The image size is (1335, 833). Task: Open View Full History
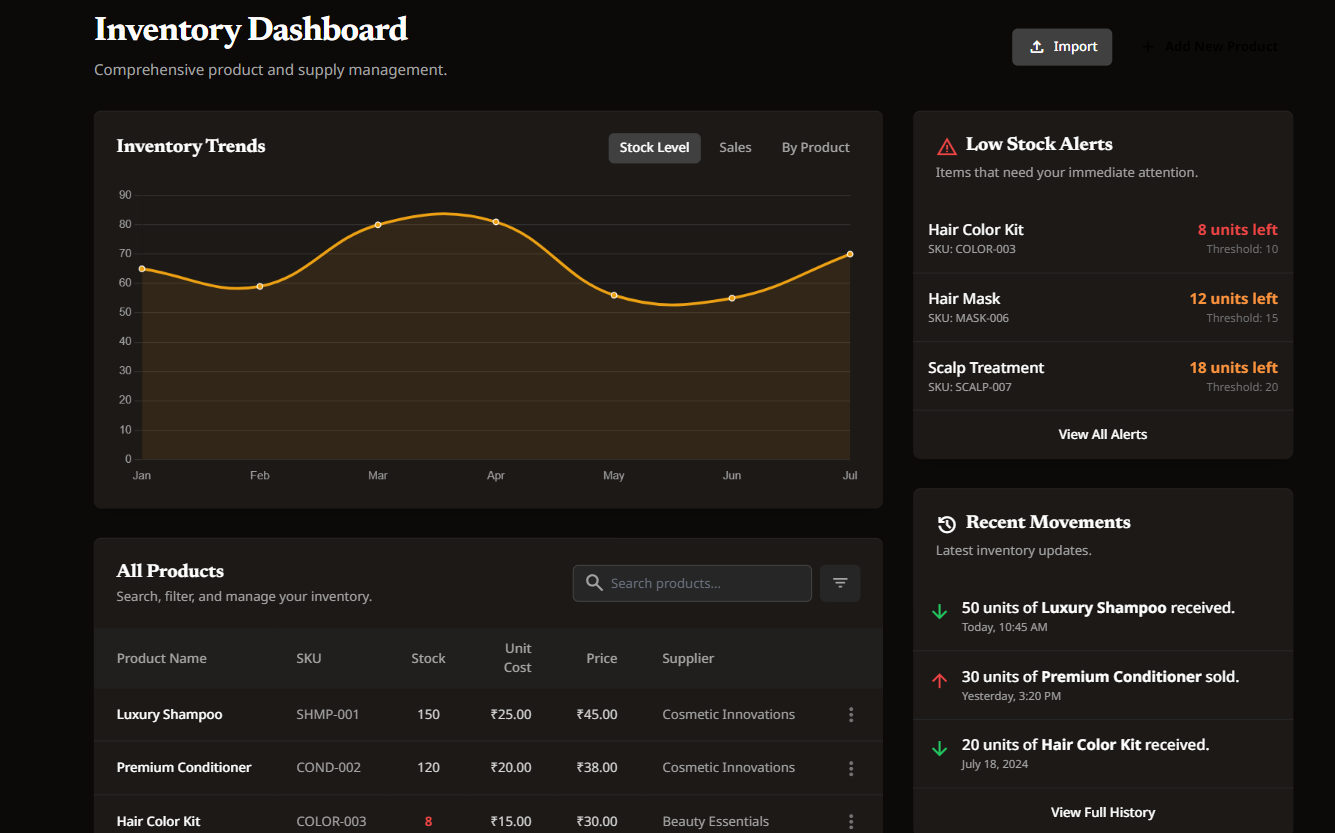click(x=1102, y=812)
